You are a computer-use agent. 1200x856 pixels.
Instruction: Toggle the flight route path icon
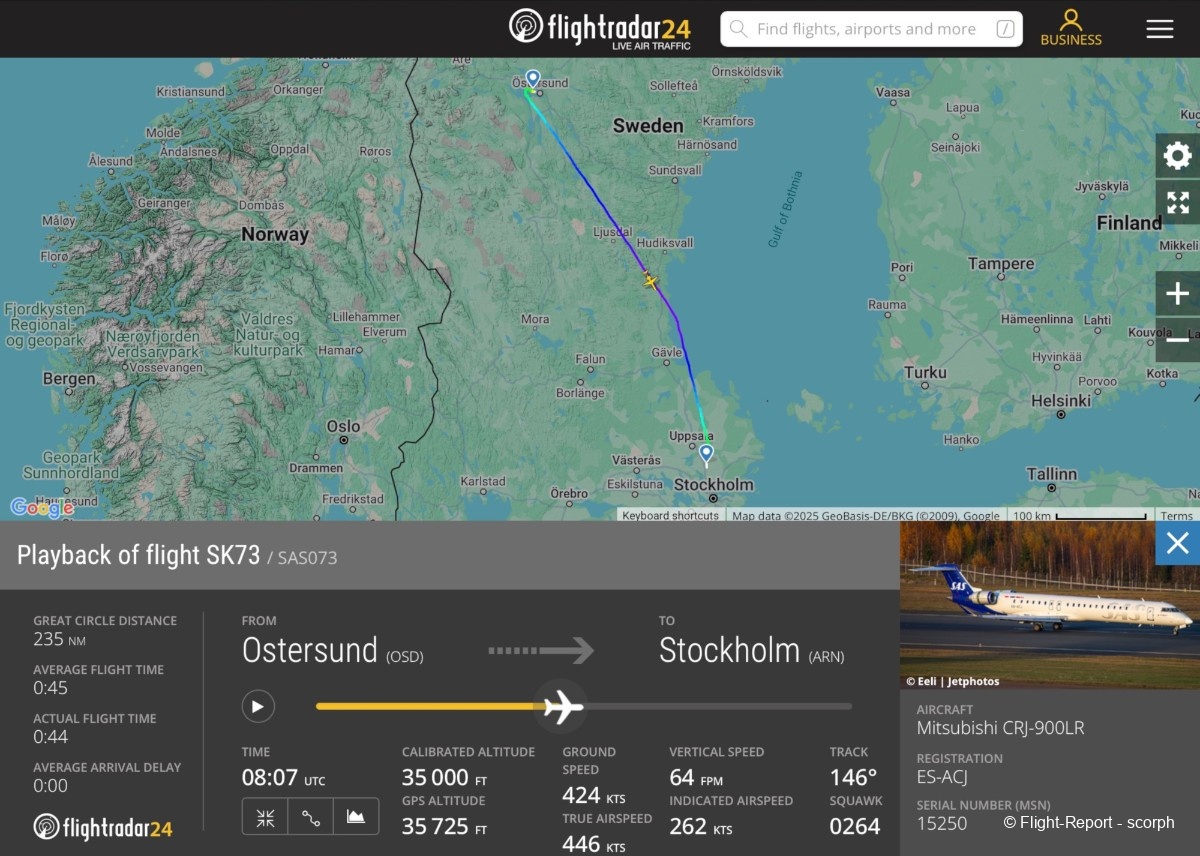pyautogui.click(x=311, y=817)
